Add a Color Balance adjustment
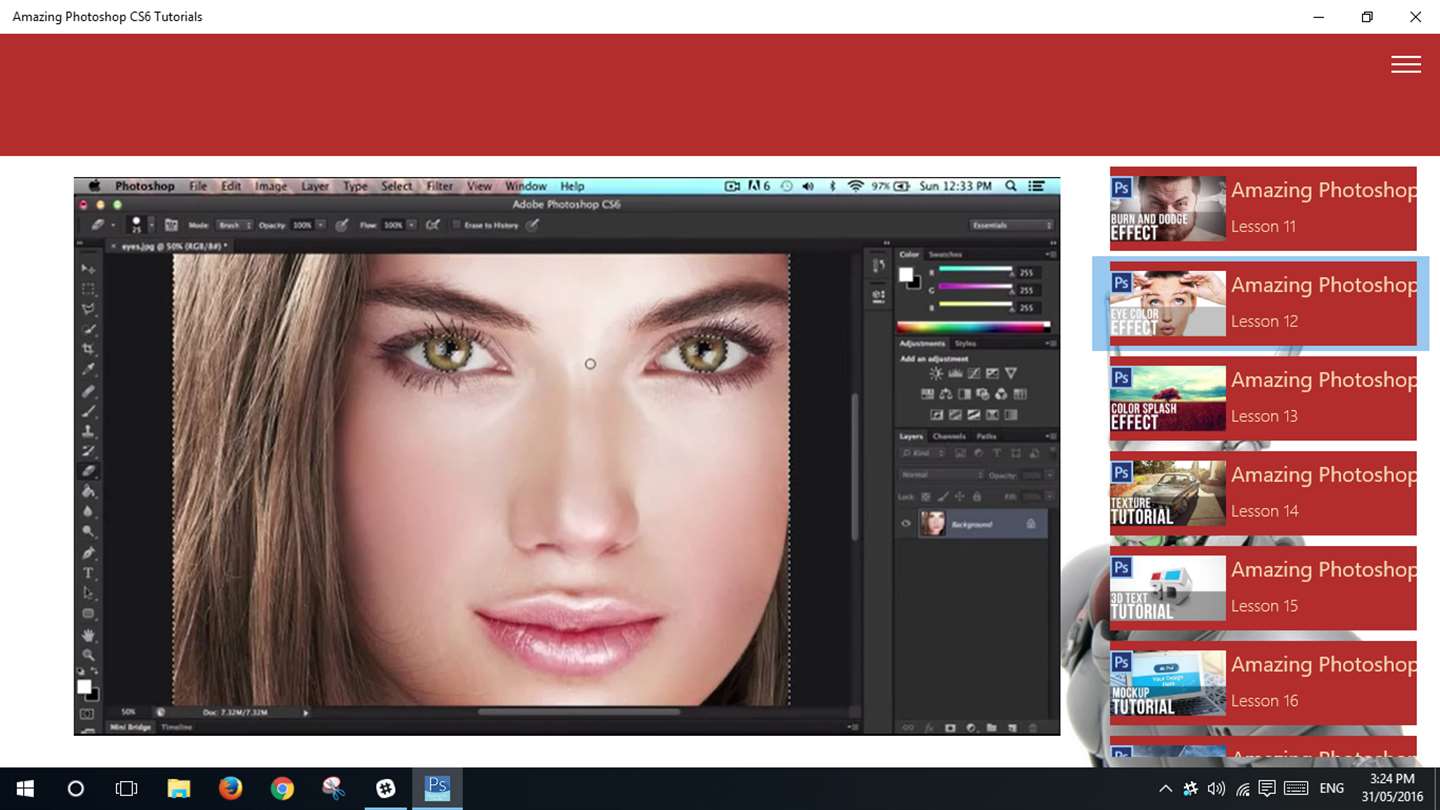Image resolution: width=1440 pixels, height=810 pixels. (946, 394)
